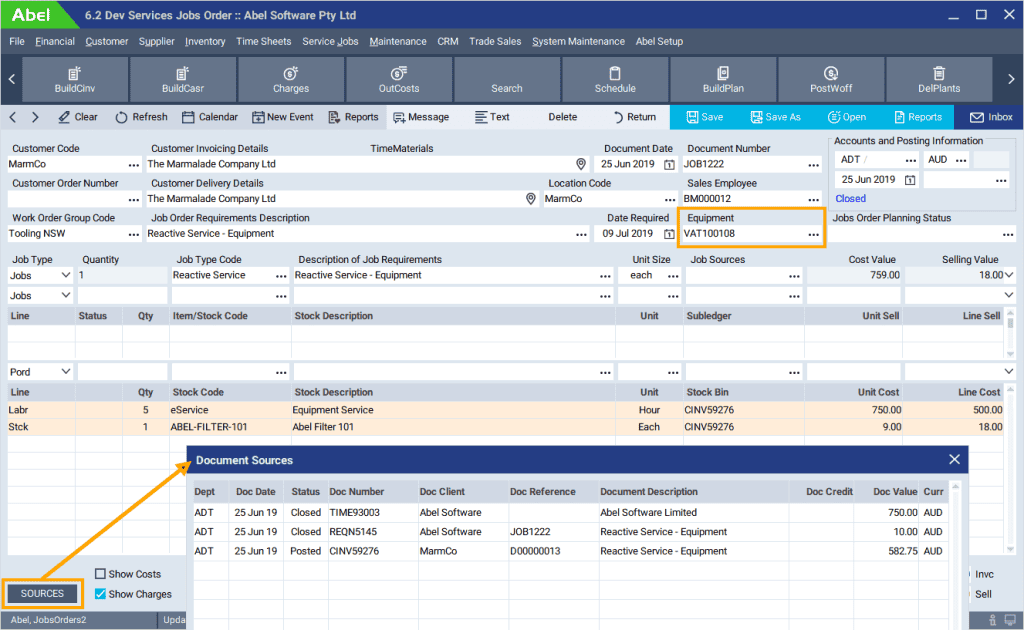Image resolution: width=1024 pixels, height=630 pixels.
Task: Click the DelPlants trash icon
Action: point(938,73)
